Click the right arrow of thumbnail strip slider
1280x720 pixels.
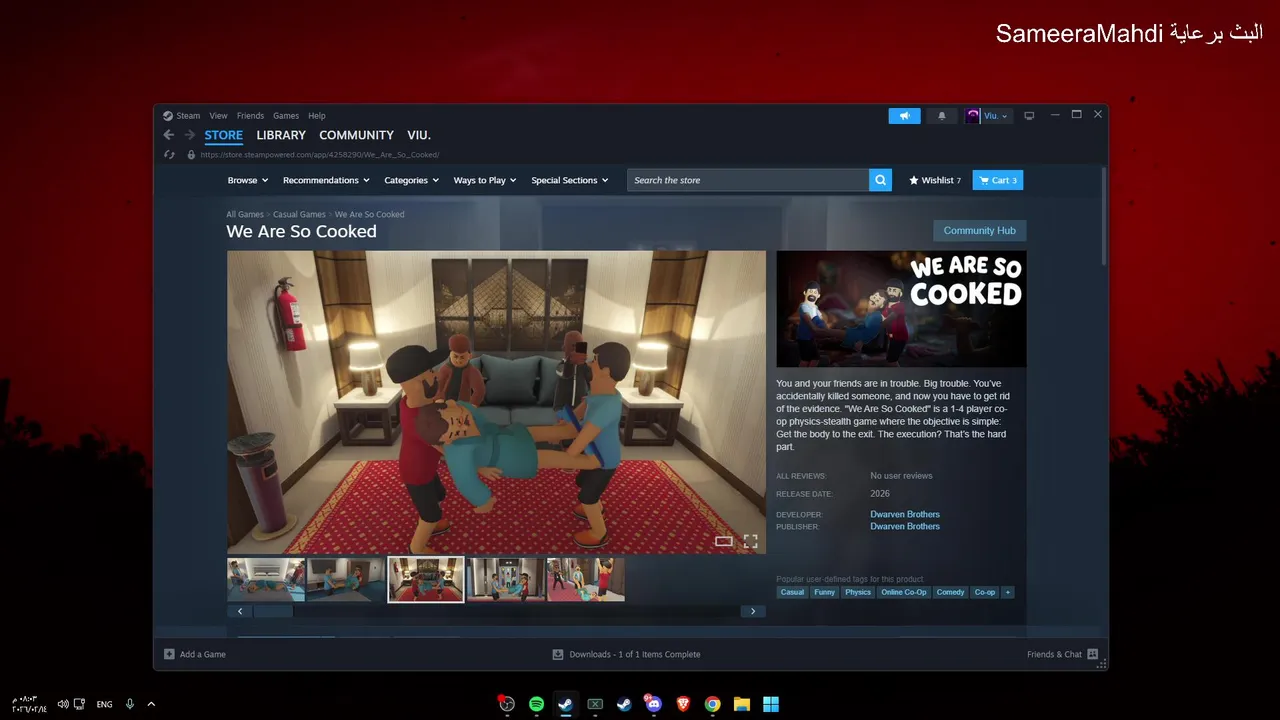pos(753,611)
